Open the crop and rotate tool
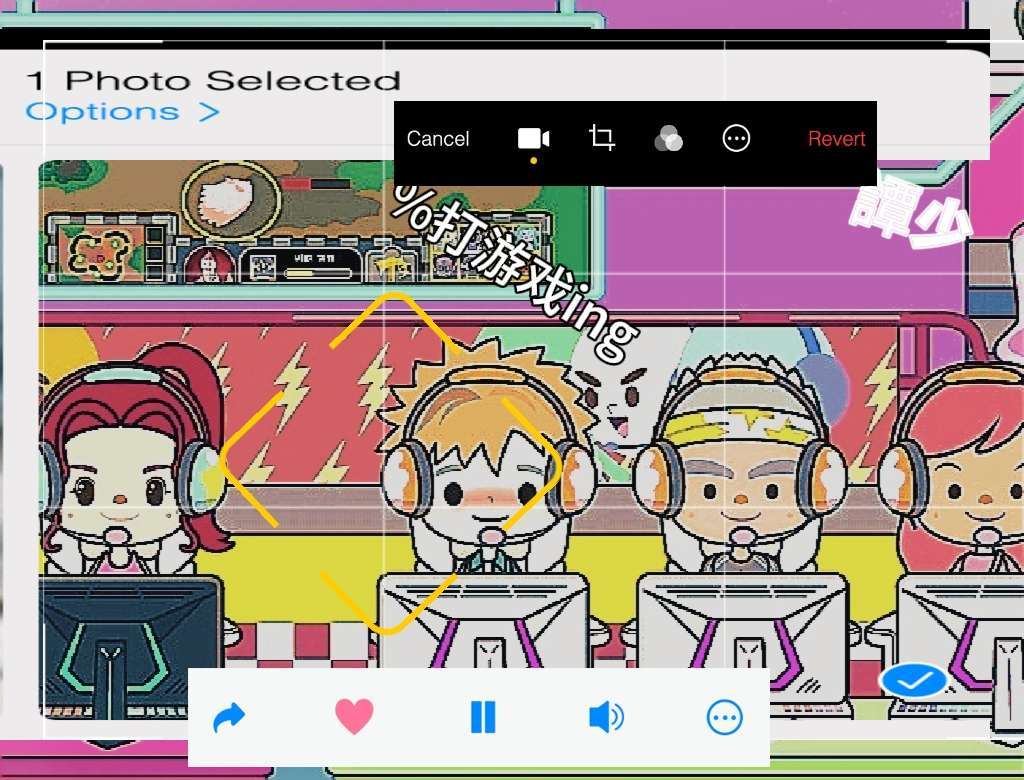The image size is (1024, 780). tap(601, 138)
